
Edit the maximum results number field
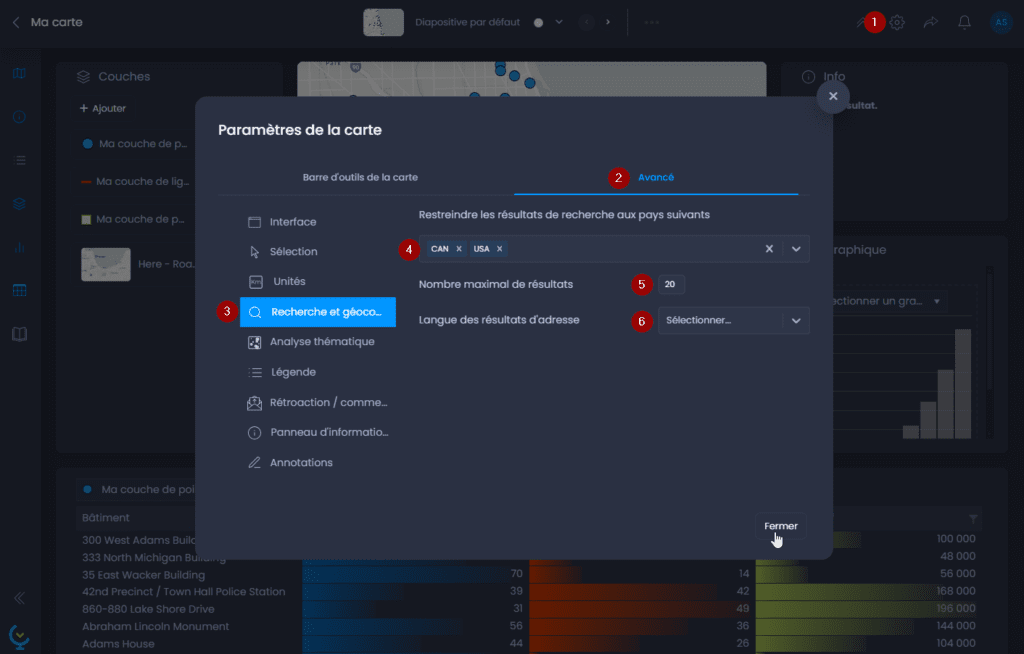tap(670, 284)
